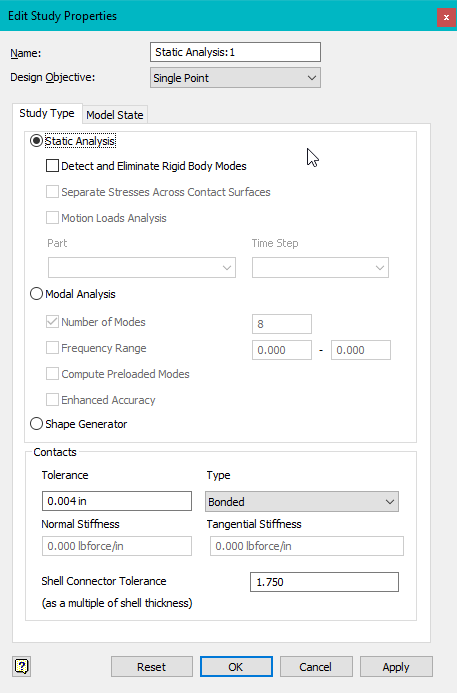This screenshot has width=457, height=693.
Task: Open the help icon button
Action: click(x=21, y=666)
